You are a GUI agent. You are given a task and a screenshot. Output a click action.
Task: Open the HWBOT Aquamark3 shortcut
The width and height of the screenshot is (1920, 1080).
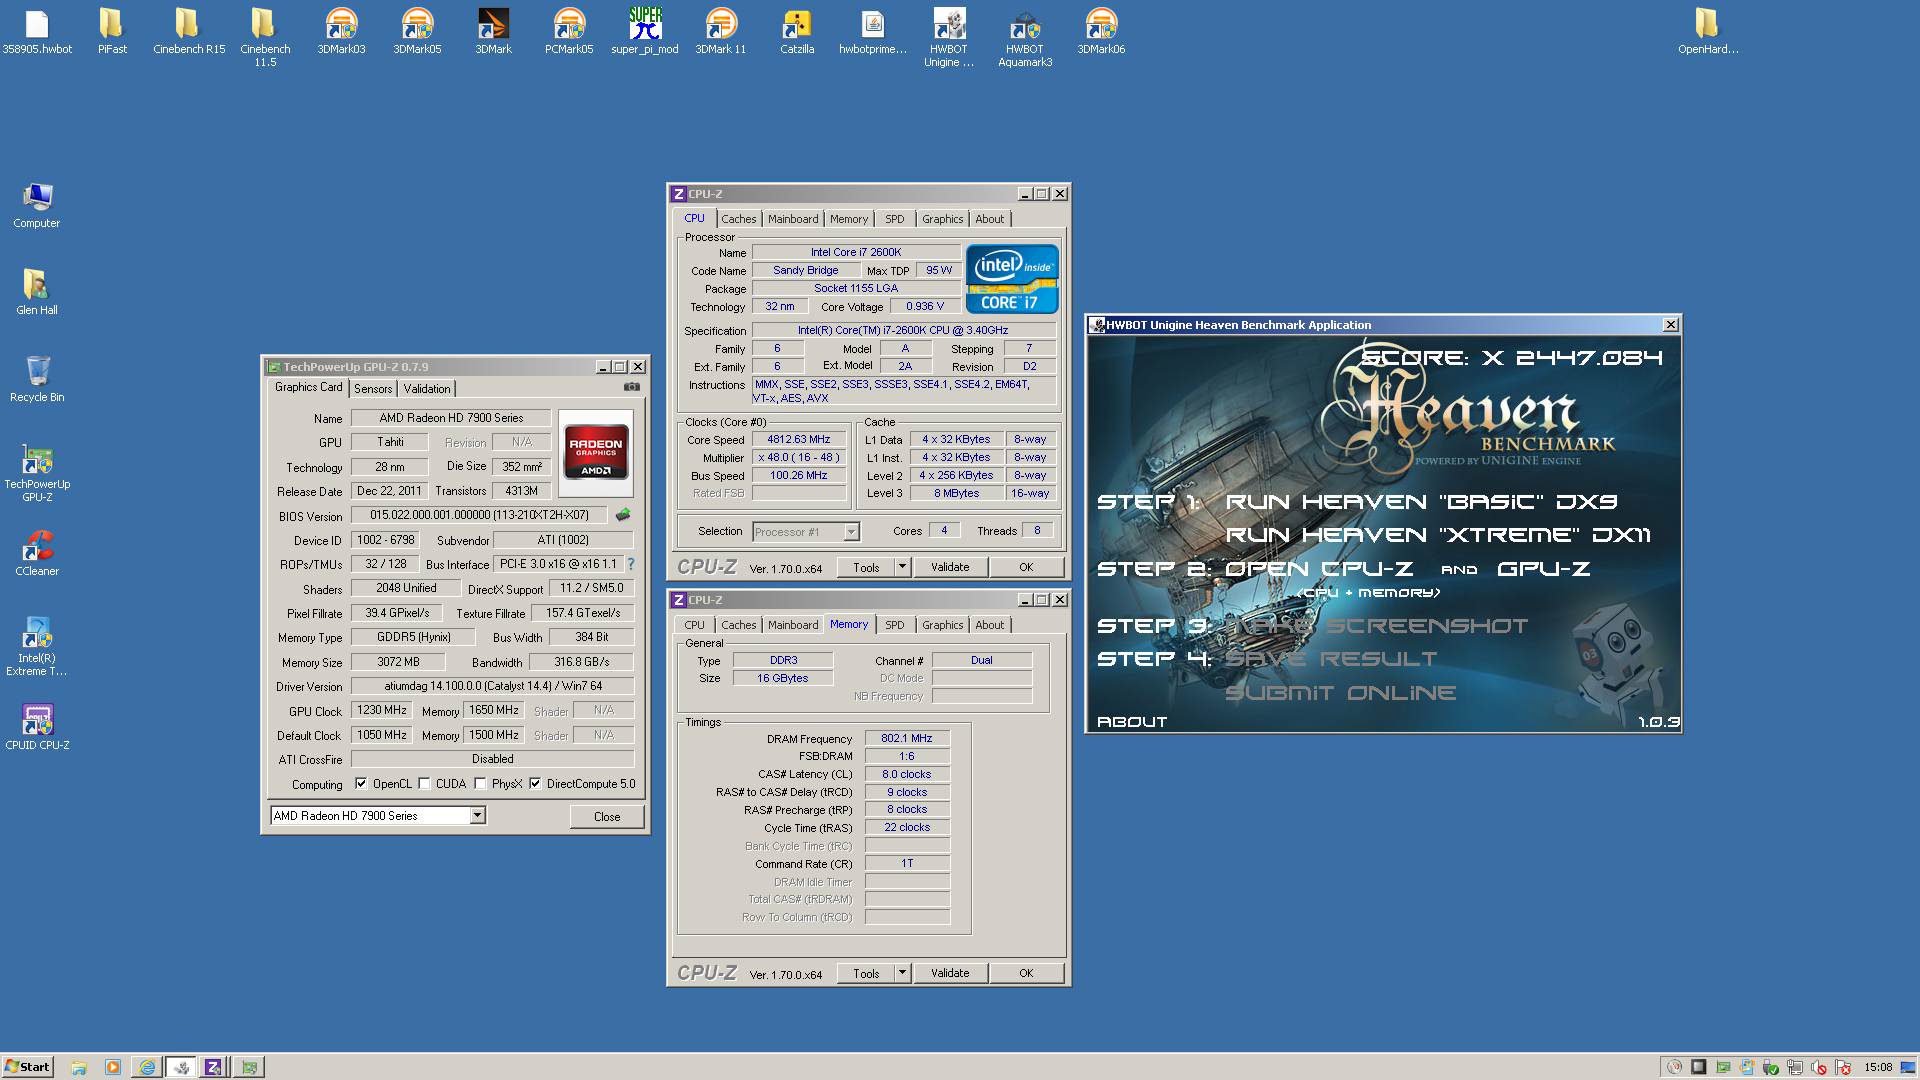click(x=1025, y=38)
